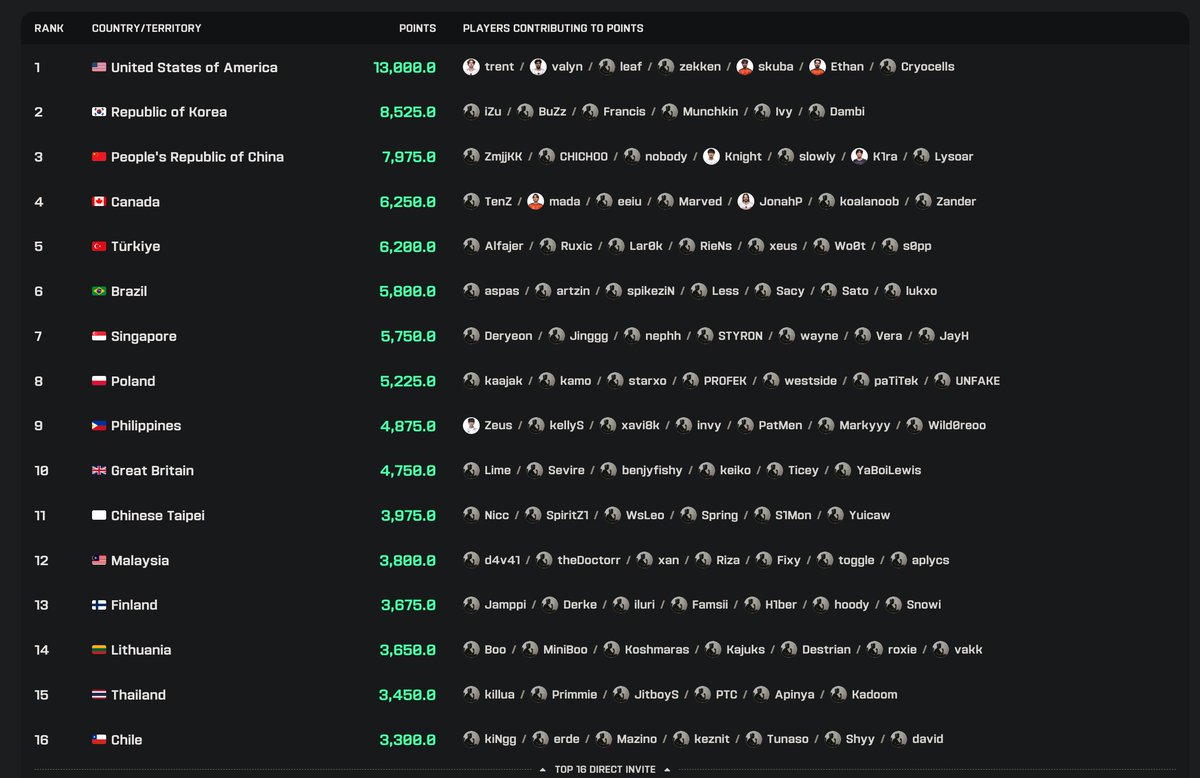Viewport: 1200px width, 778px height.
Task: Click player name Cryocells
Action: (928, 67)
